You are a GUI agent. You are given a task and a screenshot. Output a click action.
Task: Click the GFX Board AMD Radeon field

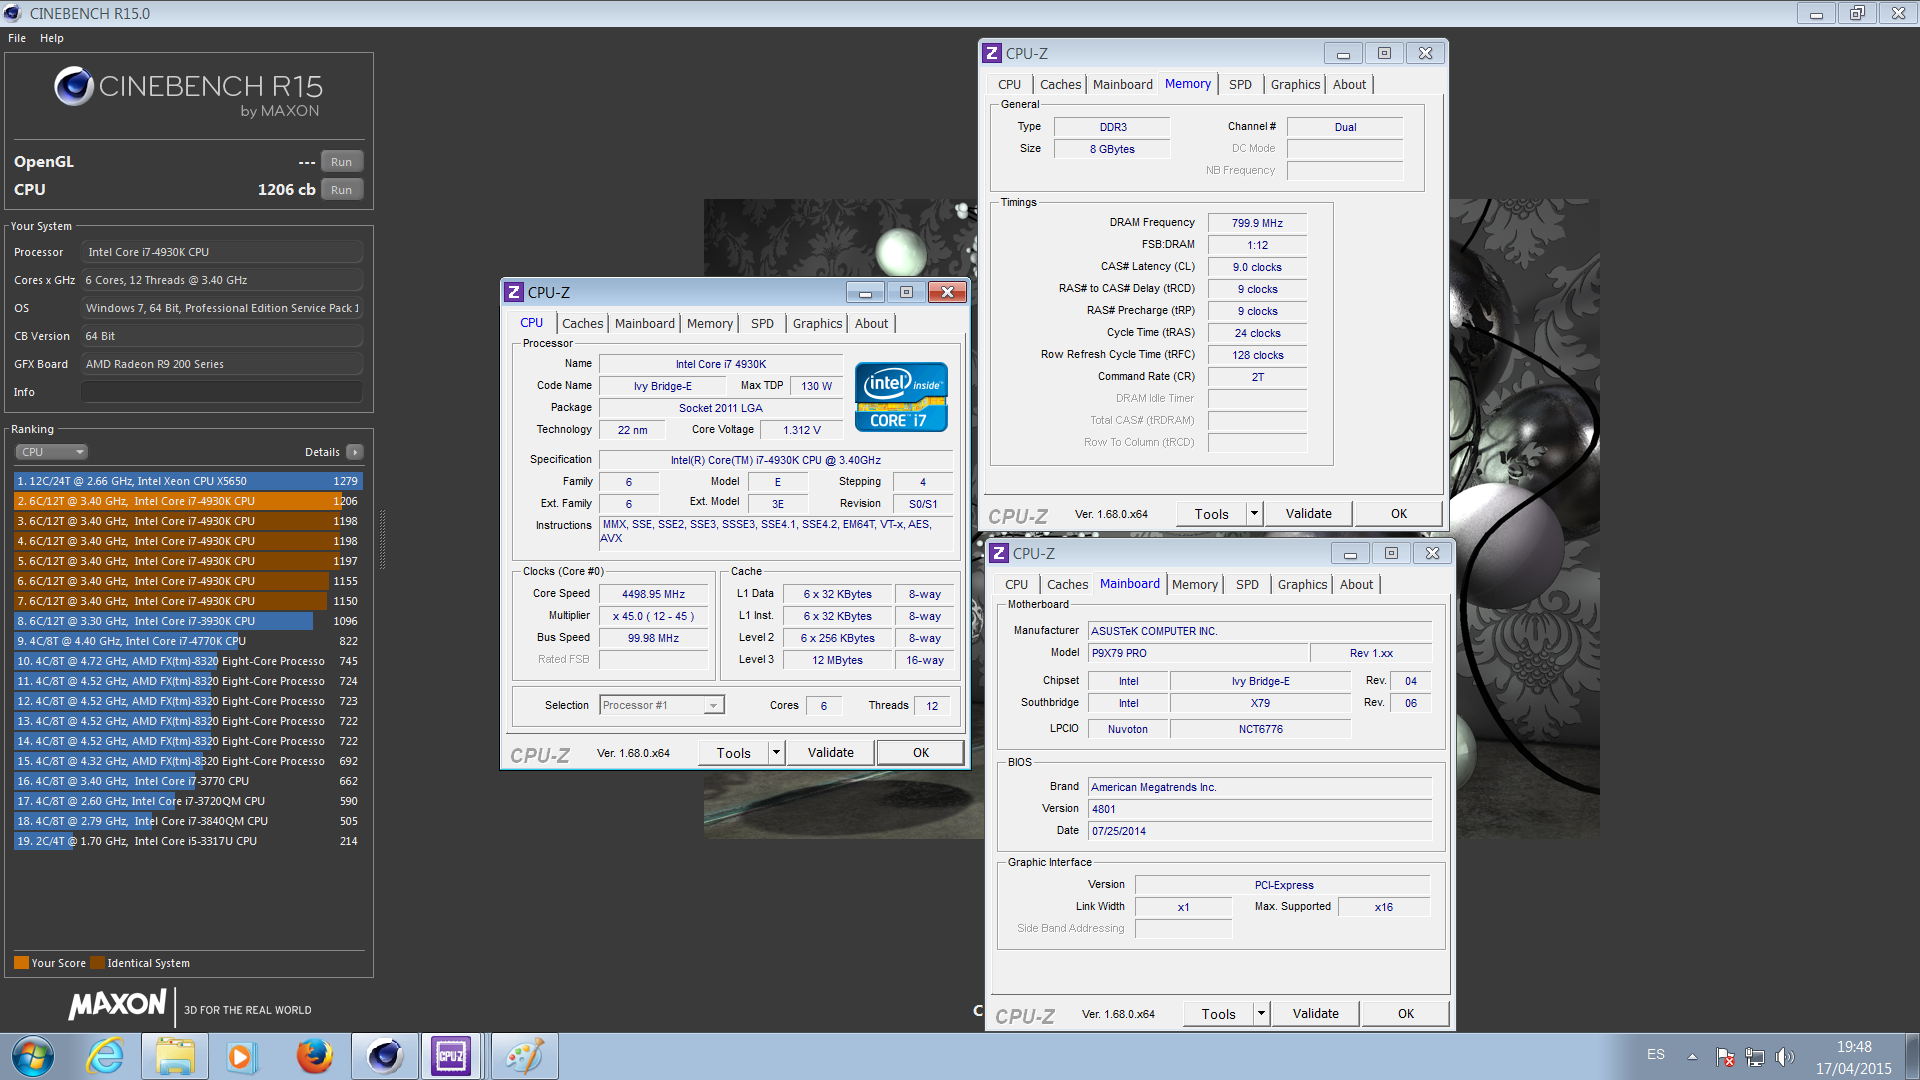221,364
